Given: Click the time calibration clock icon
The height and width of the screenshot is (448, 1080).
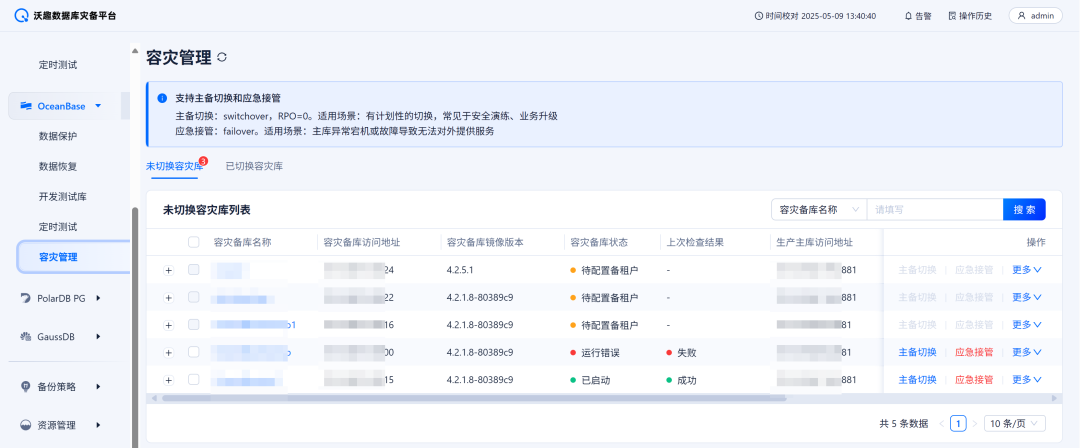Looking at the screenshot, I should point(759,16).
